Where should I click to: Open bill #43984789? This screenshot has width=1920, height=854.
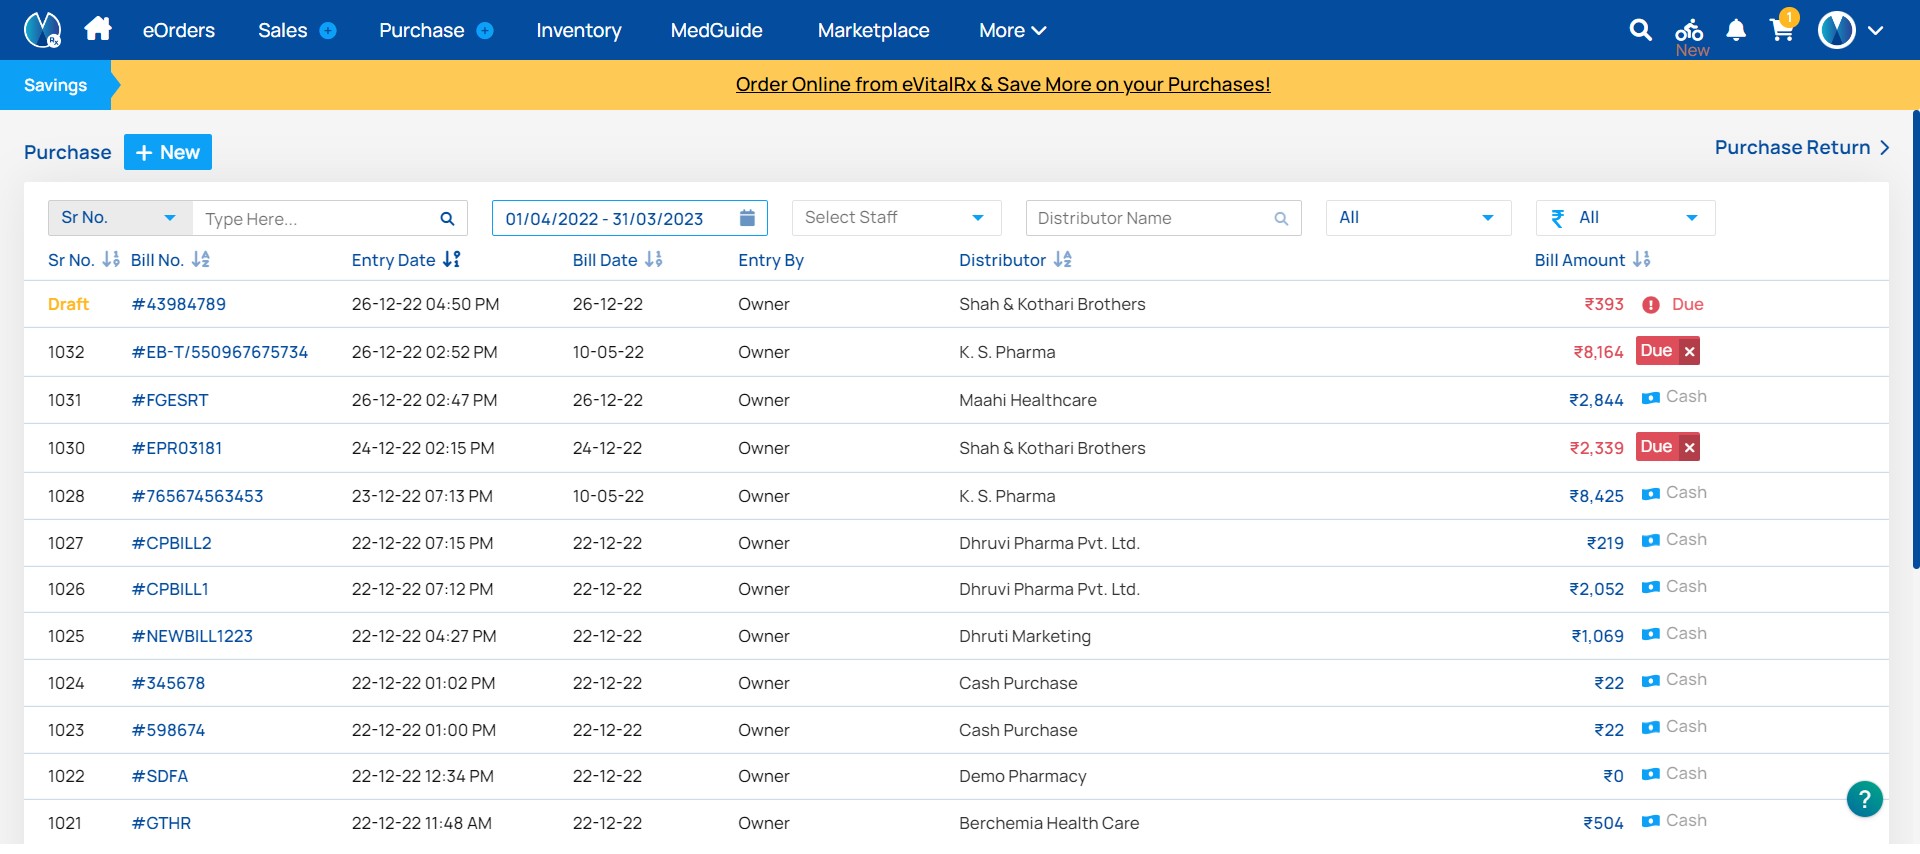[179, 304]
